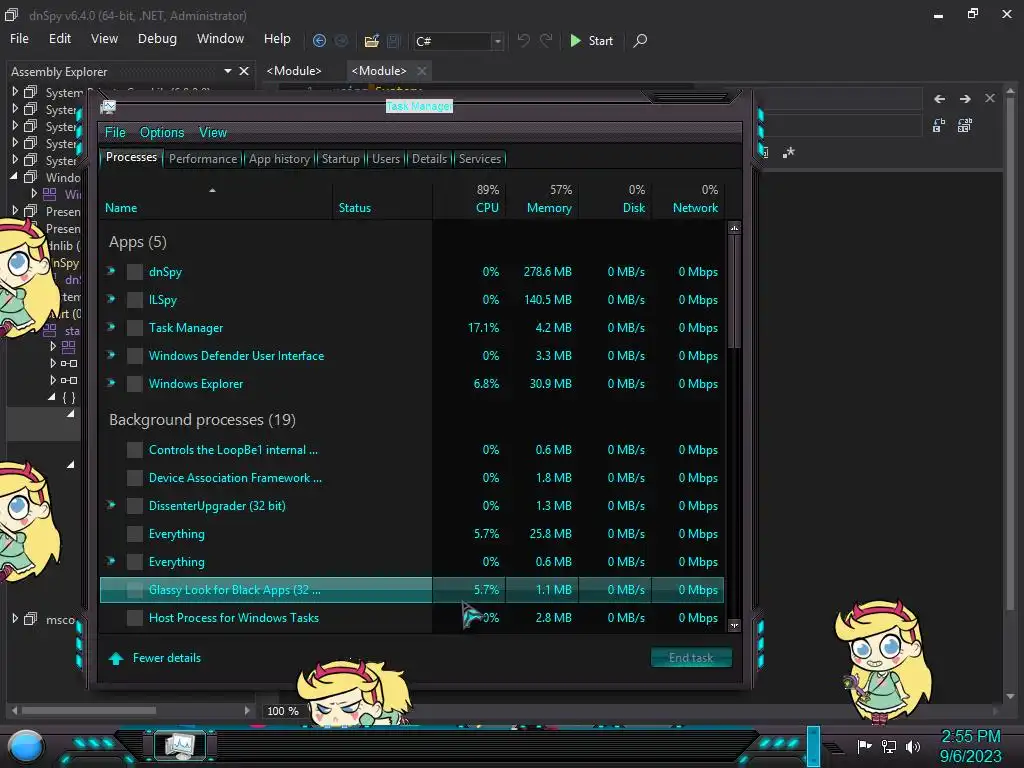Open dnSpy Window menu
1024x768 pixels.
point(220,39)
